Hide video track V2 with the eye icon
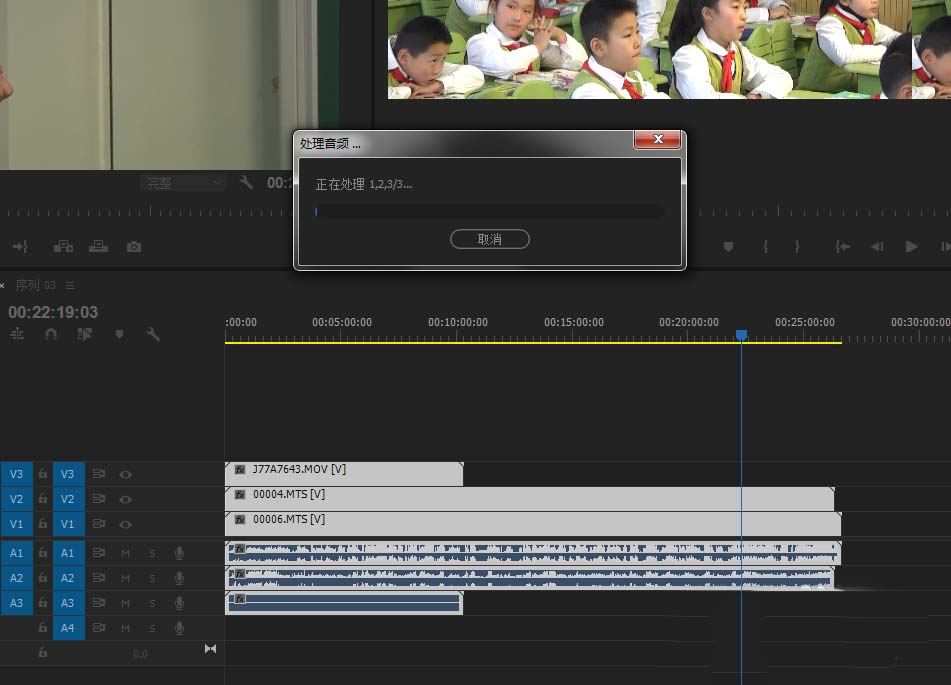Image resolution: width=951 pixels, height=685 pixels. click(x=126, y=499)
